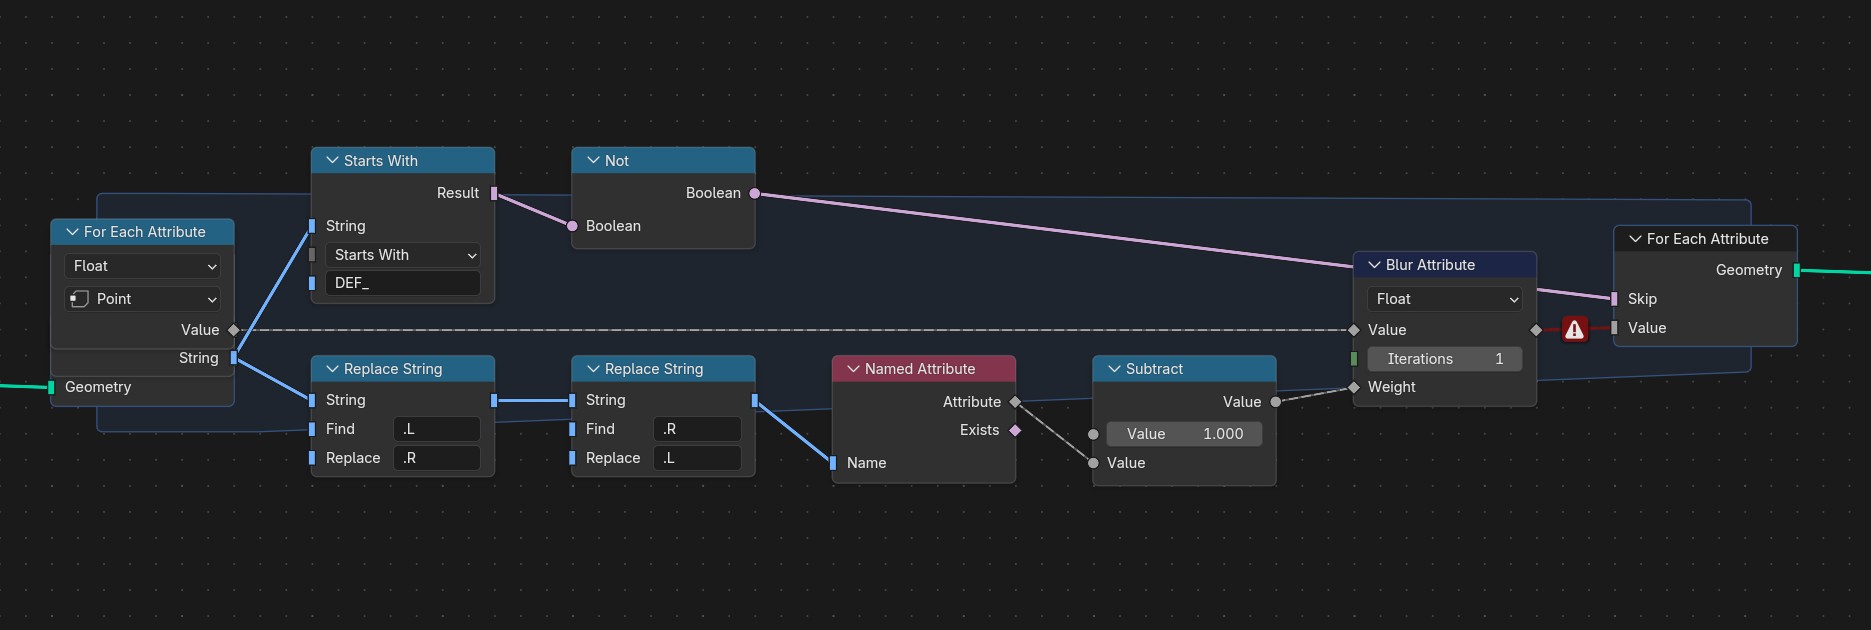Click the Skip input socket
This screenshot has width=1871, height=630.
point(1614,299)
